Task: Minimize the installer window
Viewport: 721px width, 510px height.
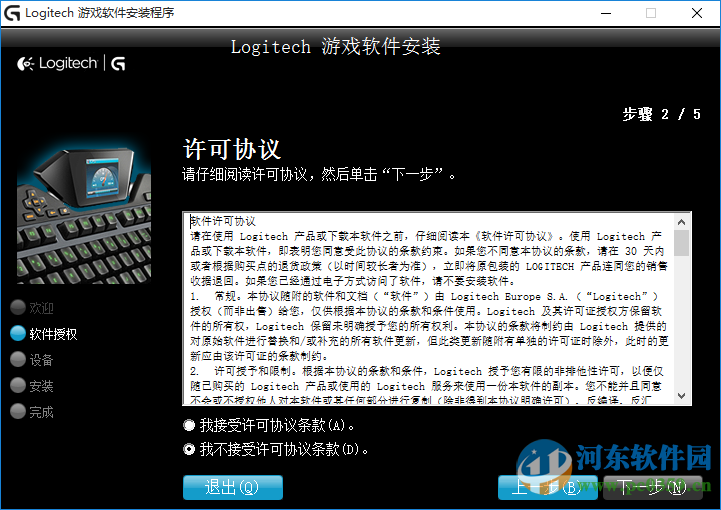Action: [606, 13]
